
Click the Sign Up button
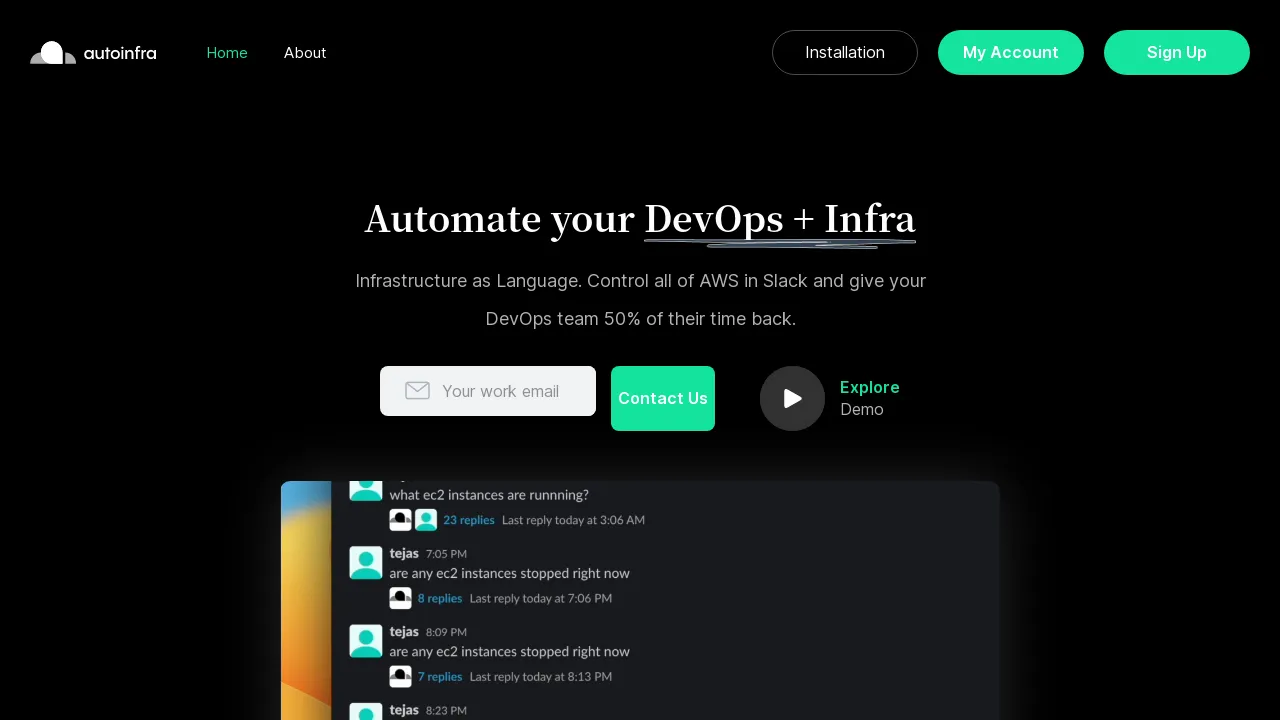pos(1176,52)
